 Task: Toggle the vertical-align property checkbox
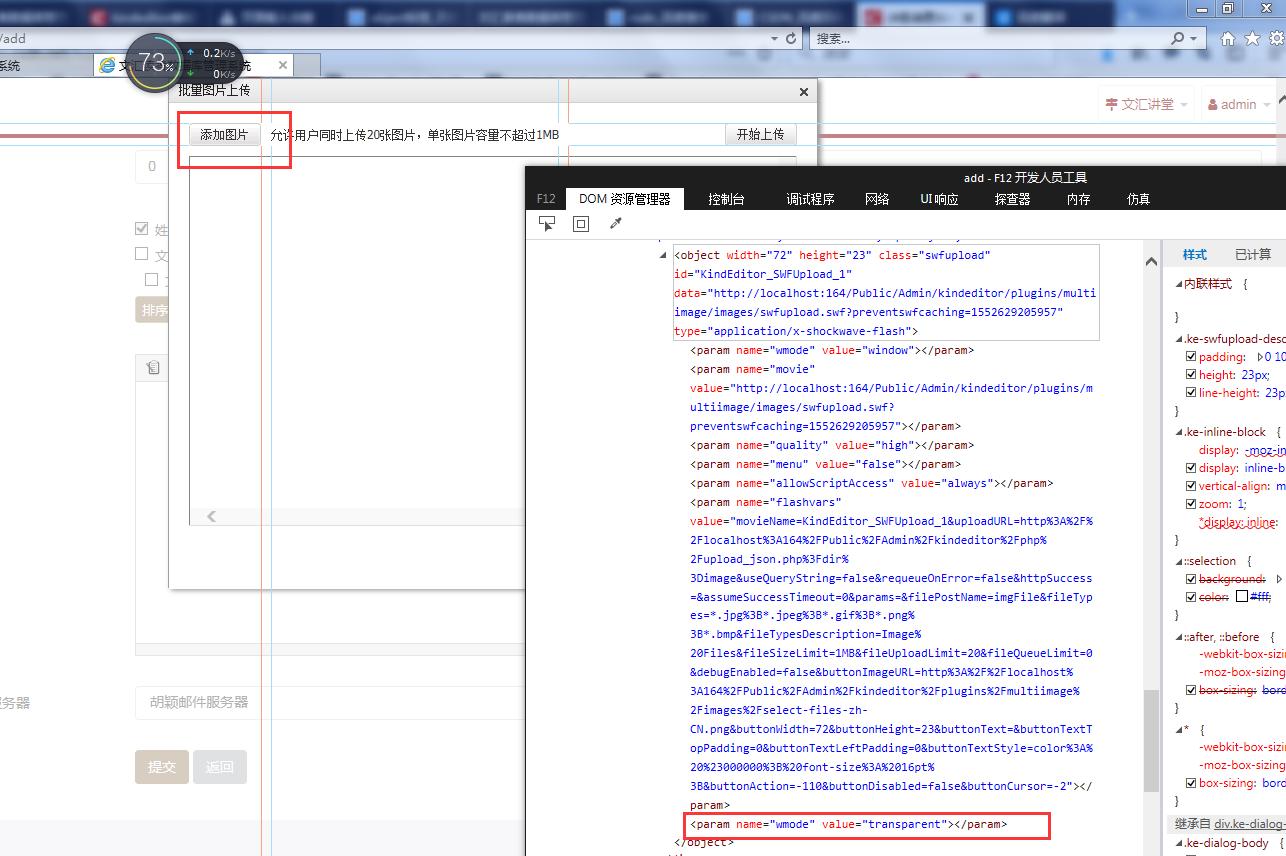[x=1190, y=486]
